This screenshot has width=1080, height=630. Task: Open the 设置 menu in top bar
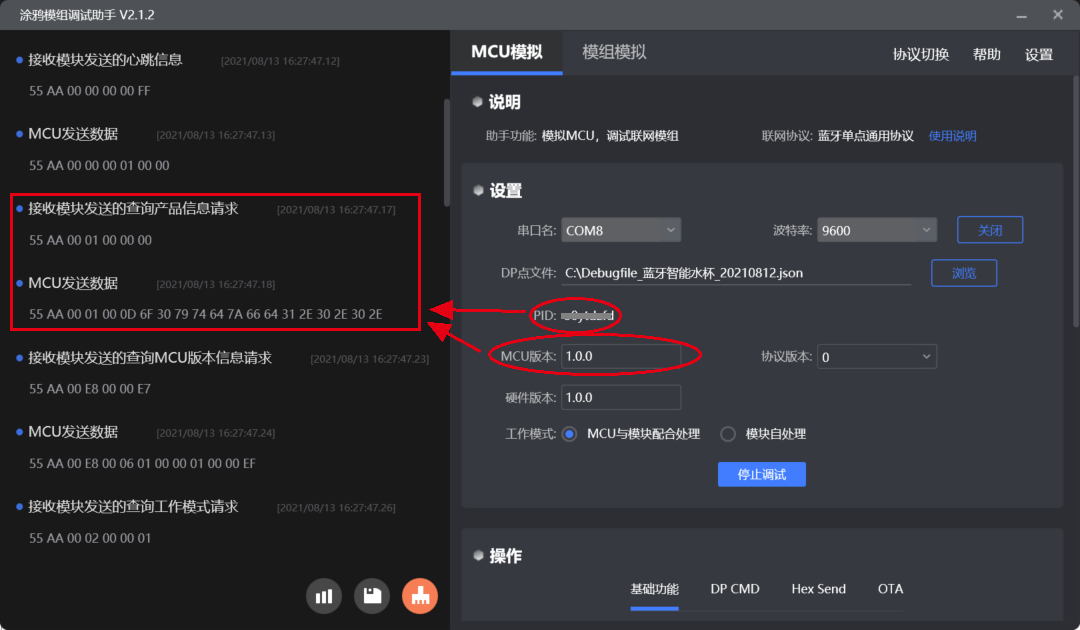[x=1039, y=54]
